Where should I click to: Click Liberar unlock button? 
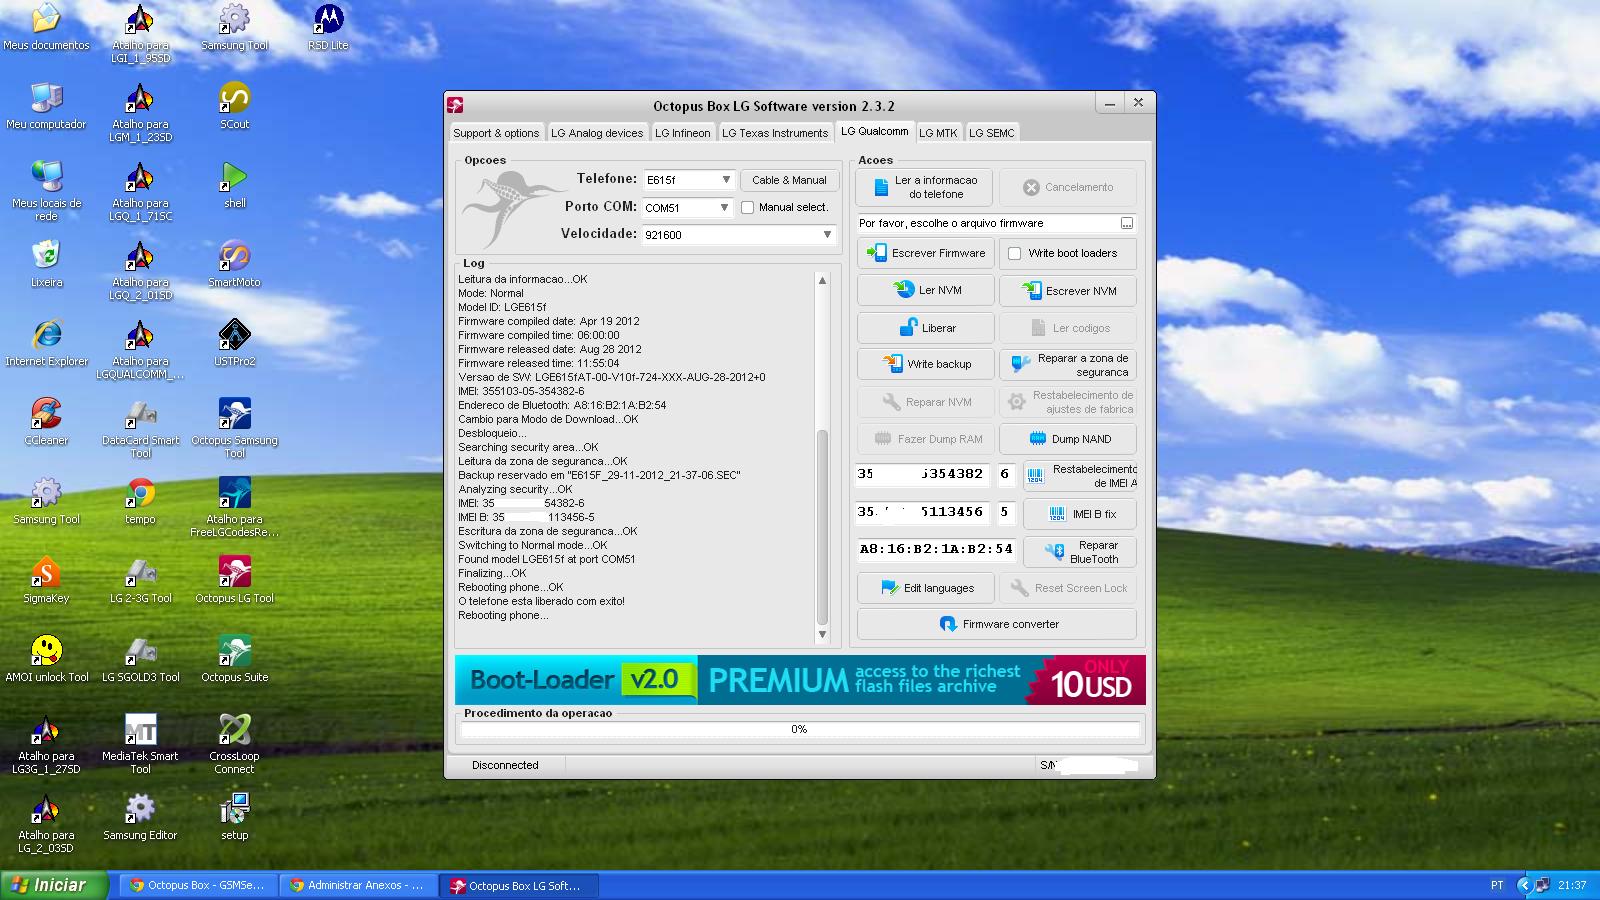coord(926,328)
